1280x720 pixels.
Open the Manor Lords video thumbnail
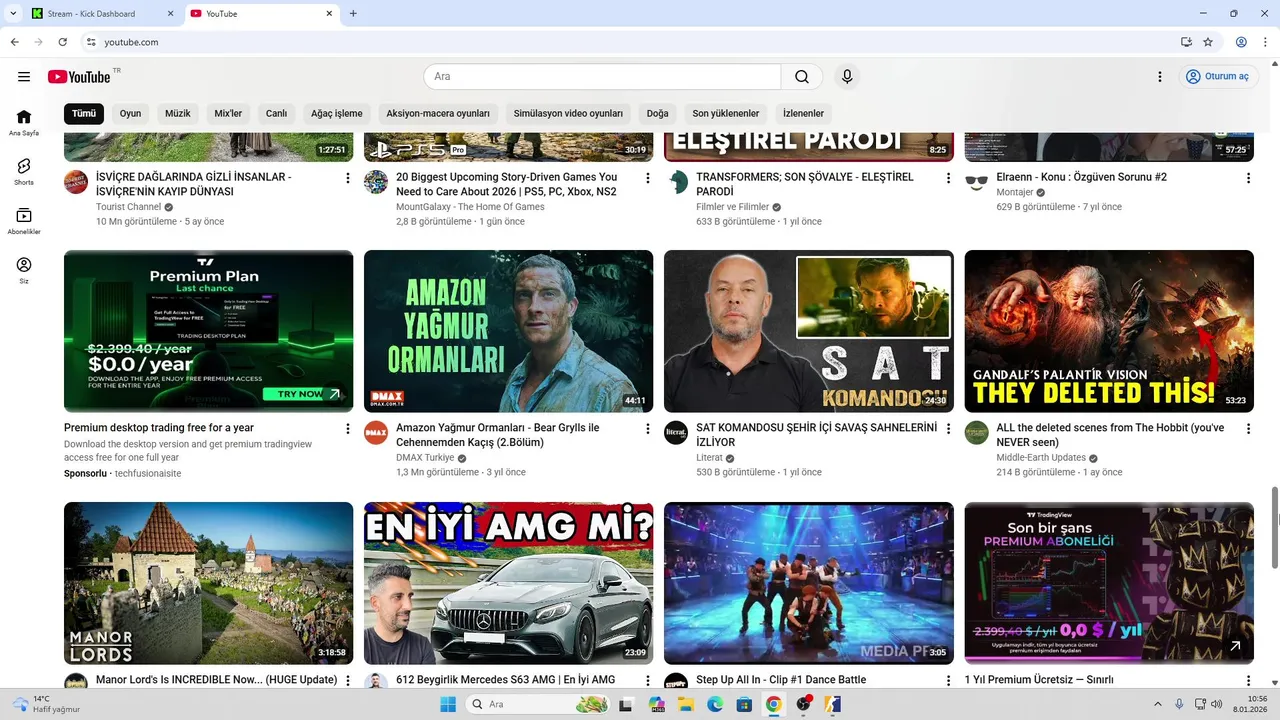(208, 583)
